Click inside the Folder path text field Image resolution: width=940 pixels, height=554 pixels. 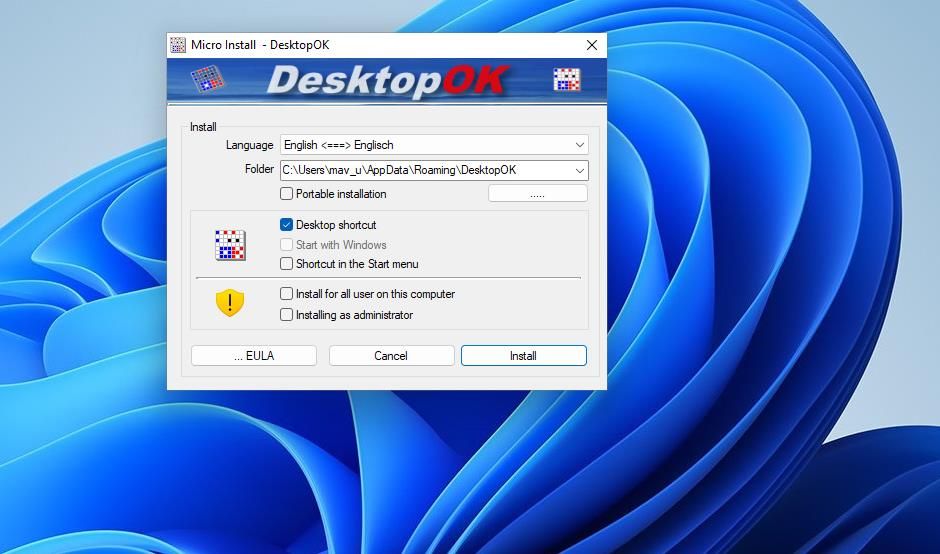(420, 170)
